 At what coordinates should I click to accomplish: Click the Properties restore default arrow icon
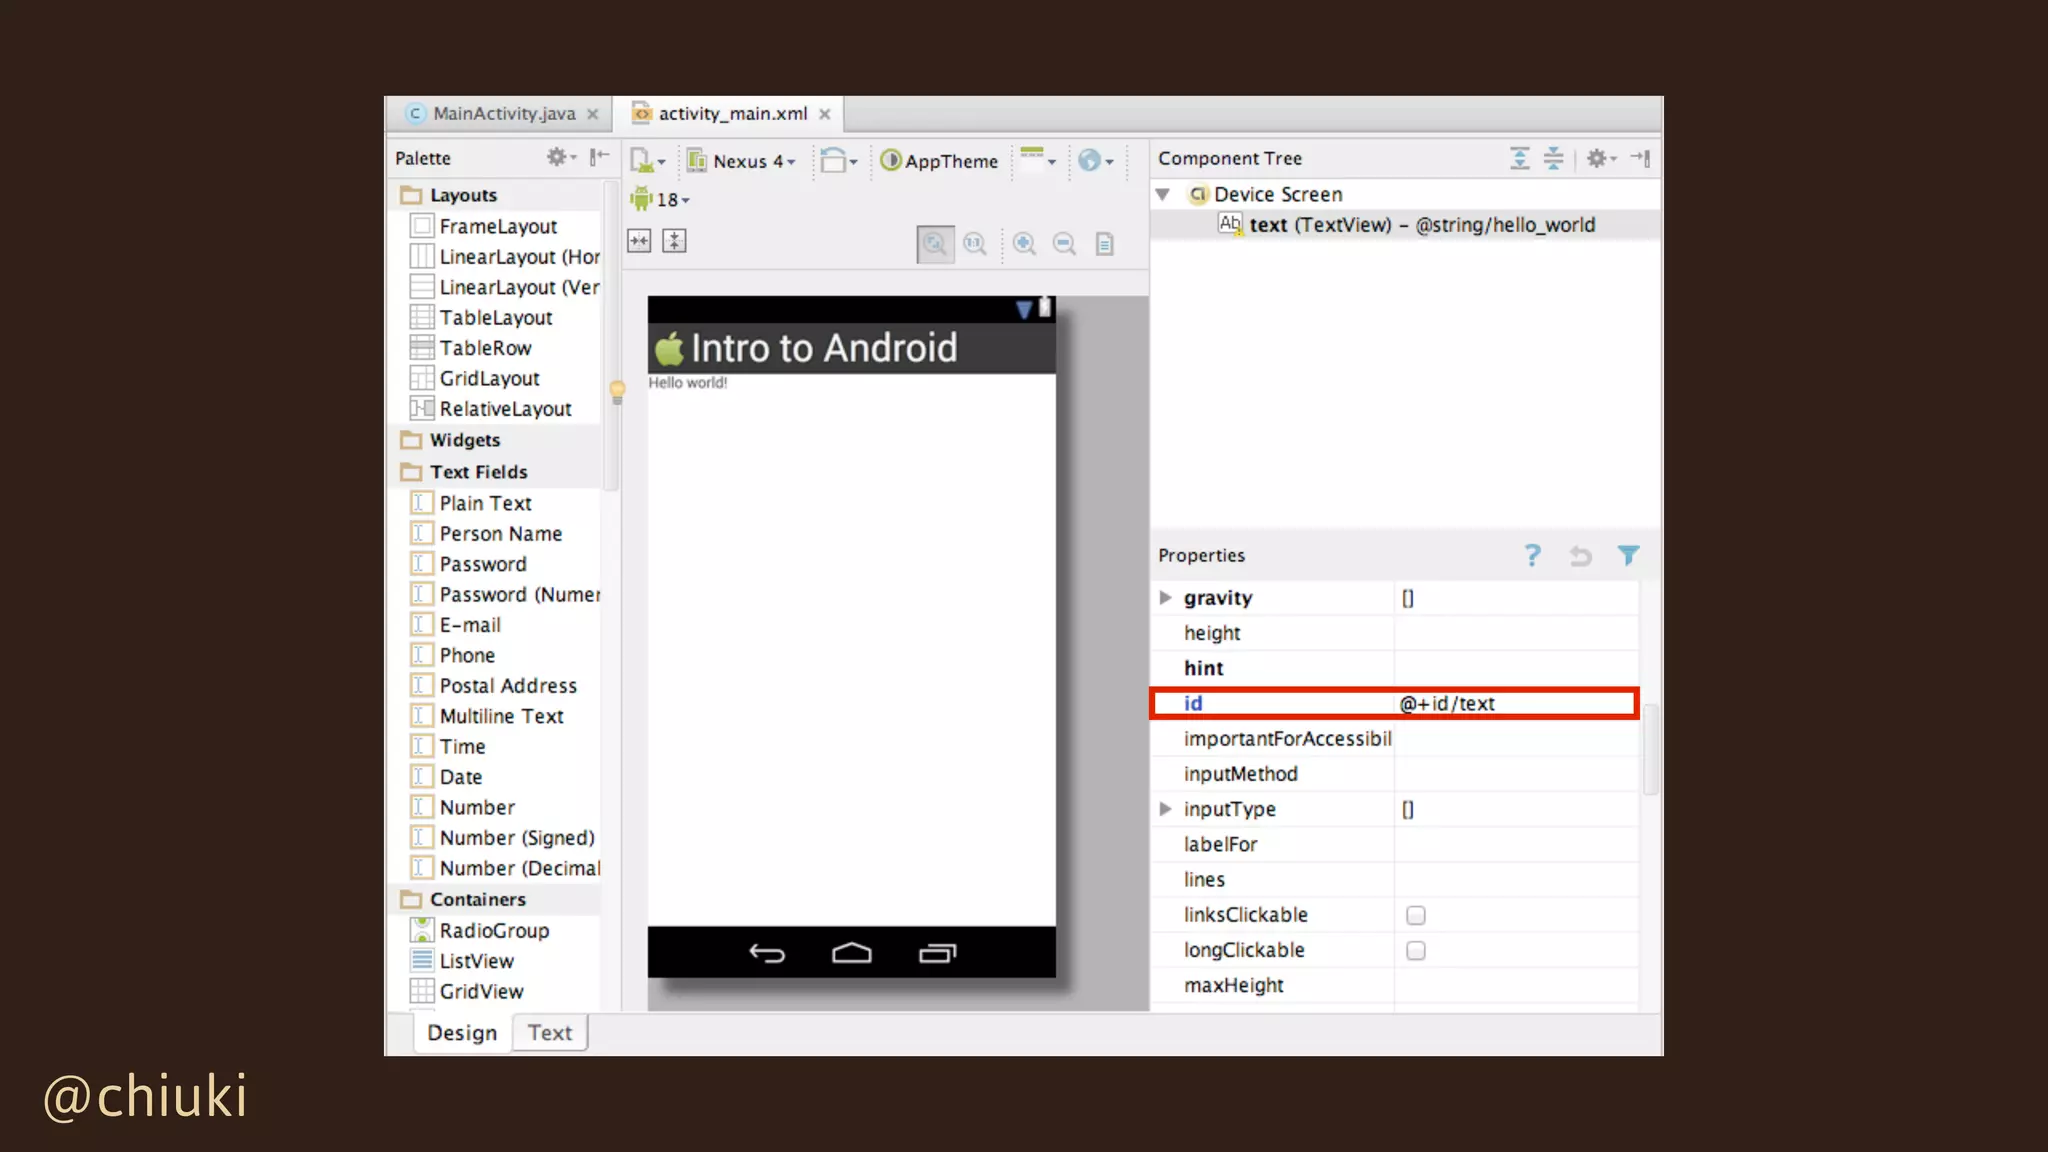pos(1580,555)
